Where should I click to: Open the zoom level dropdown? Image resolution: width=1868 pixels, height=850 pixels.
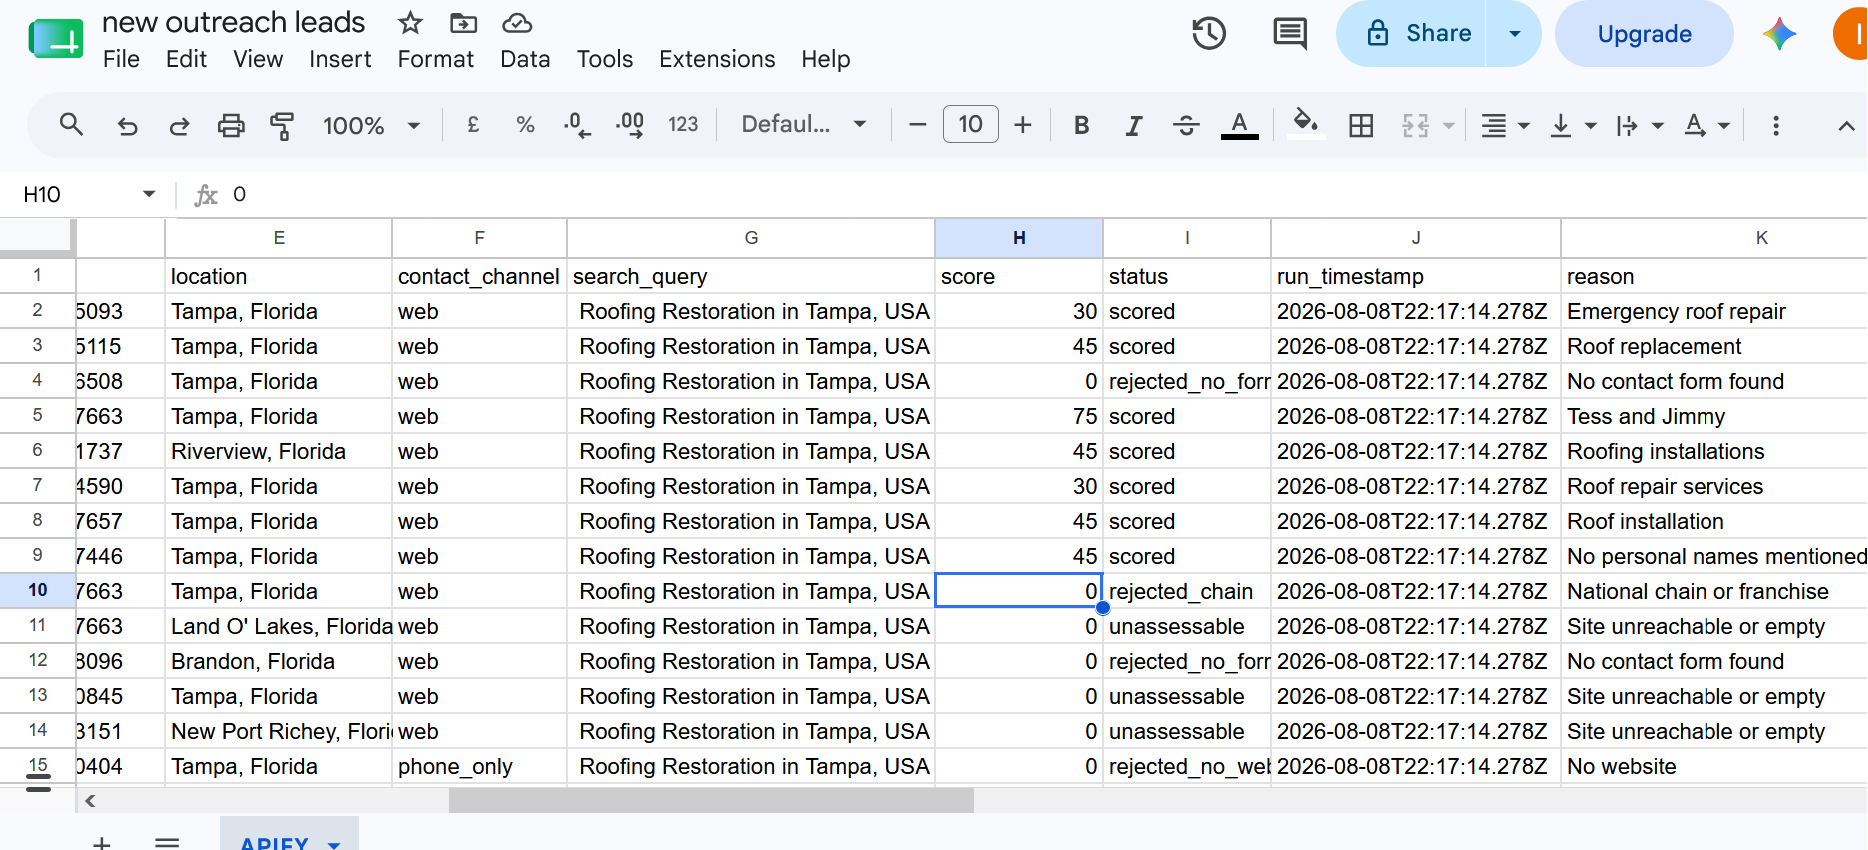371,125
